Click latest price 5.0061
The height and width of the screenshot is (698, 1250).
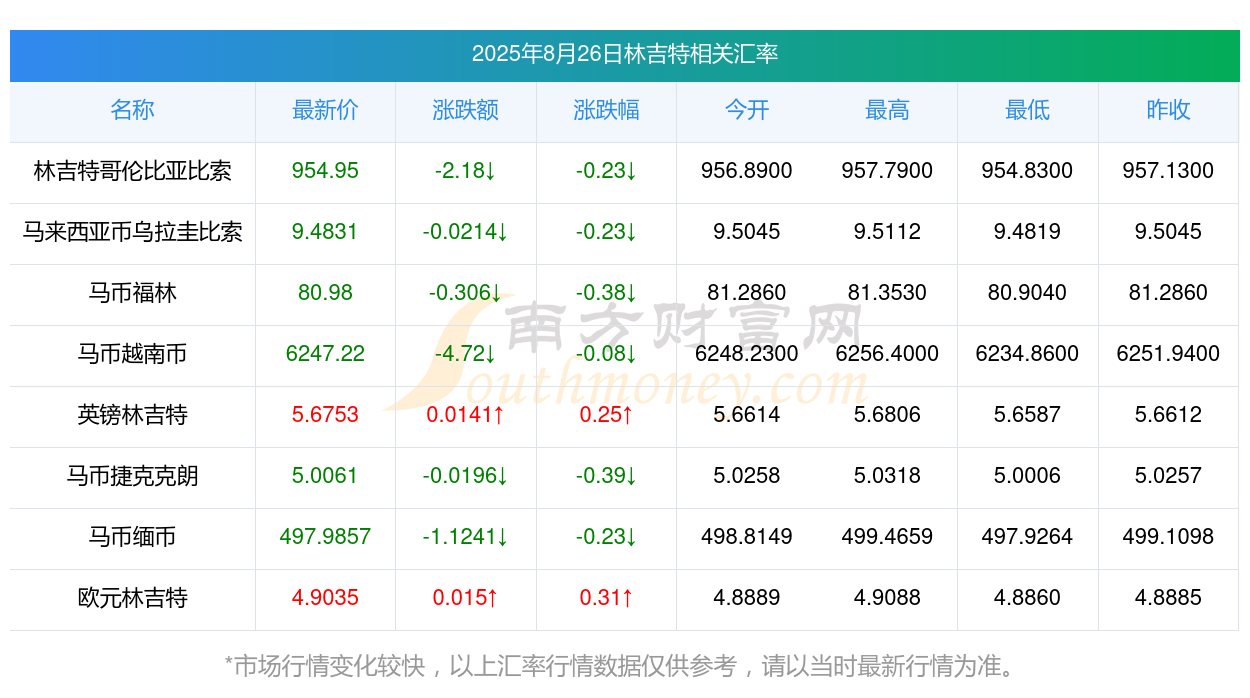point(325,476)
